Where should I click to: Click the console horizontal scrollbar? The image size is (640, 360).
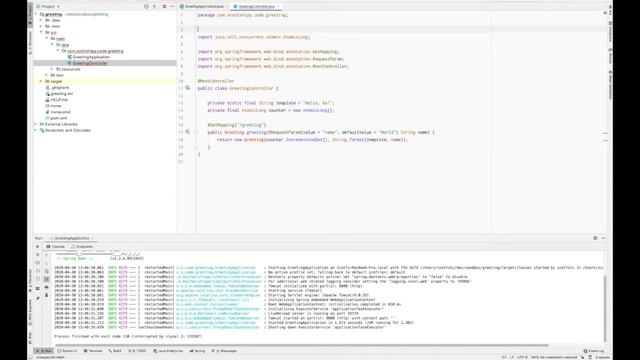pos(302,345)
